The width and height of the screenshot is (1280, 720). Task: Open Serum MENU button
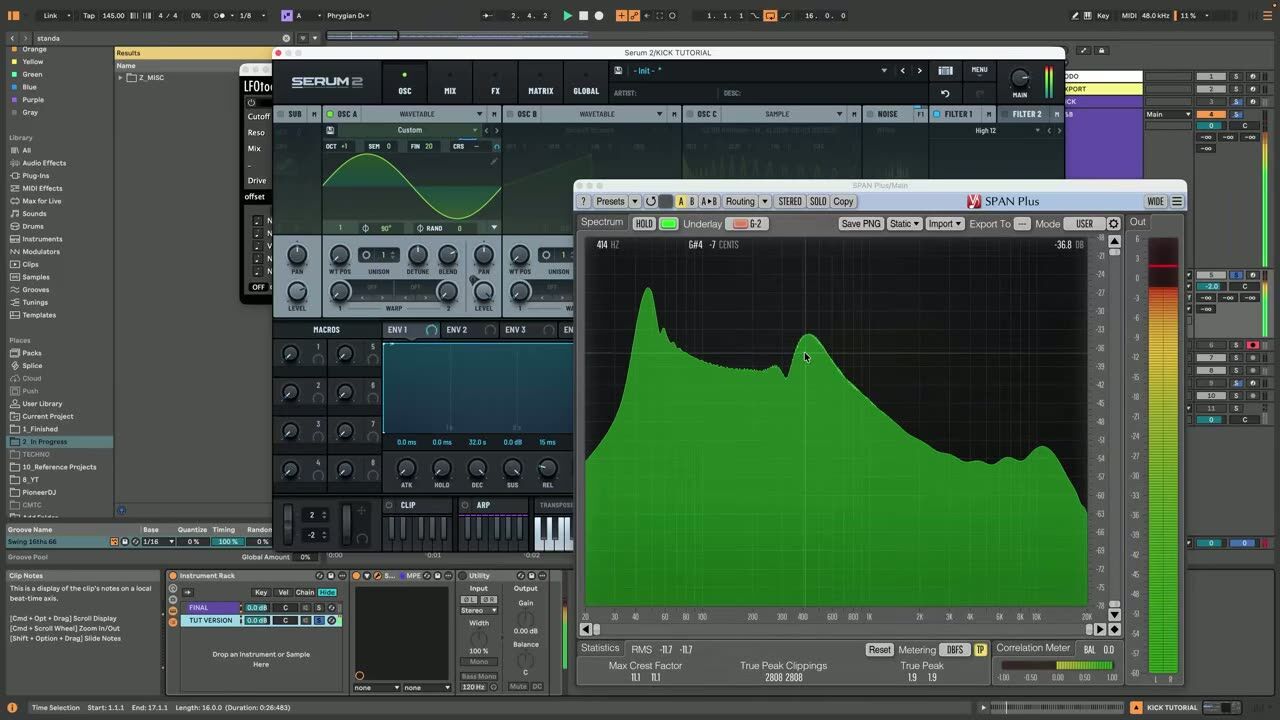979,70
